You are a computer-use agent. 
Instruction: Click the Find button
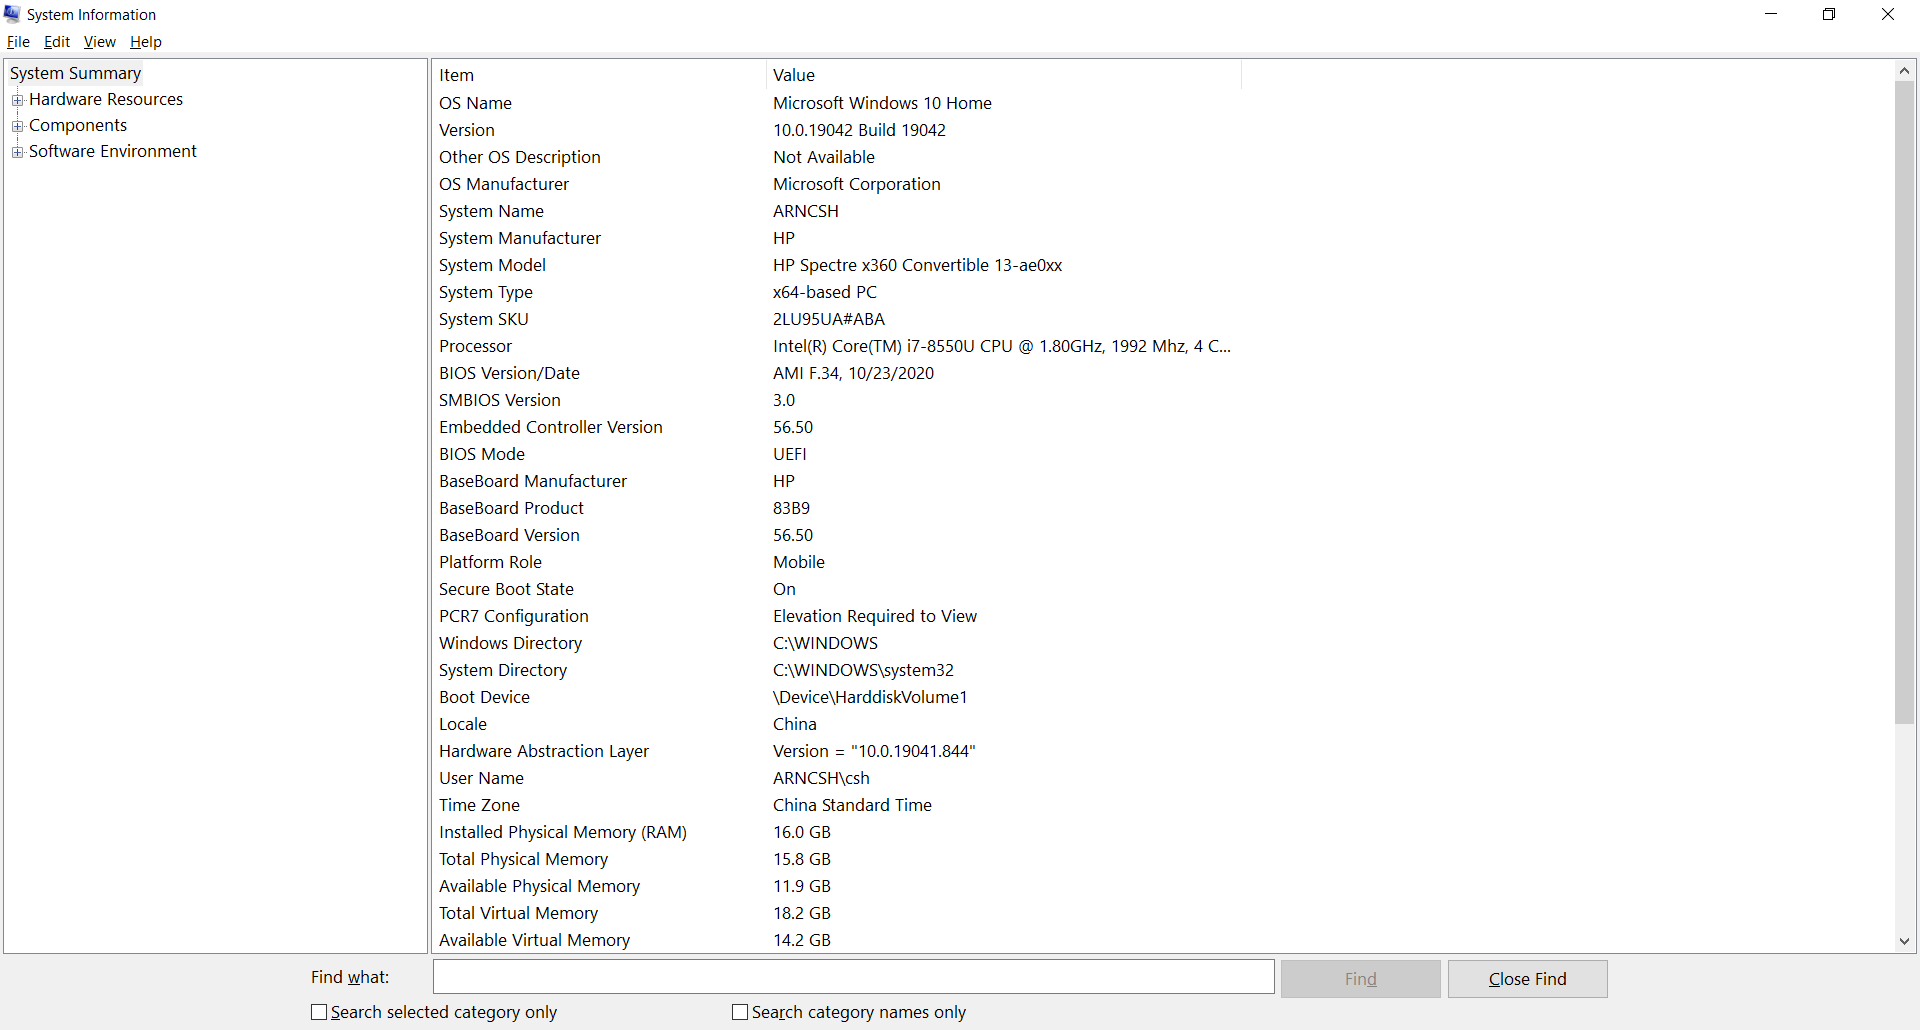click(x=1361, y=979)
